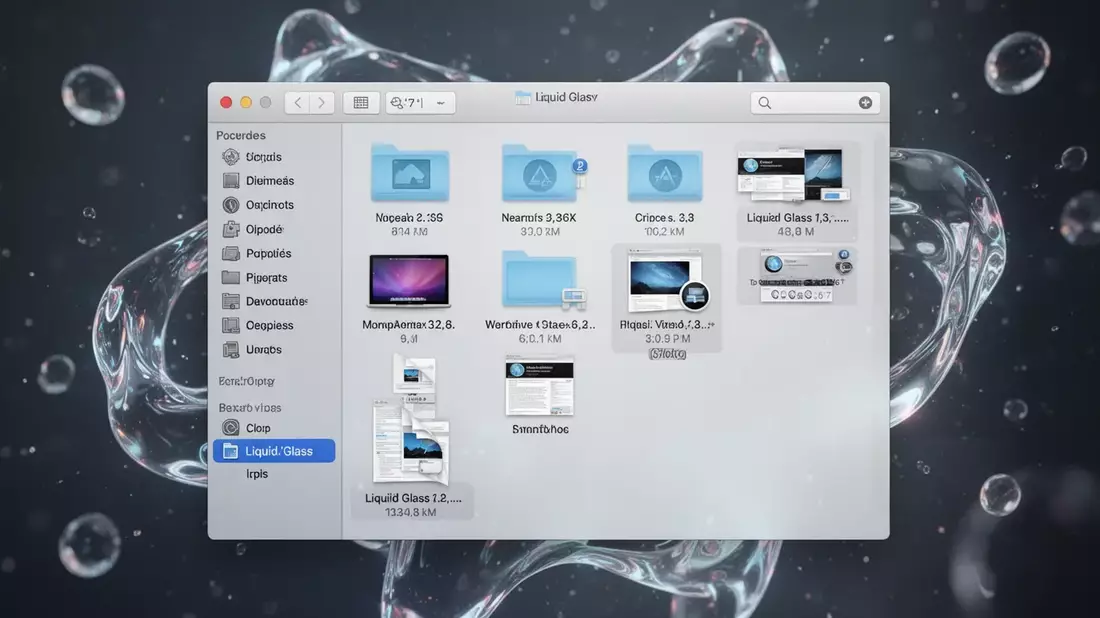Go forward with the right arrow button
Image resolution: width=1100 pixels, height=618 pixels.
(321, 102)
